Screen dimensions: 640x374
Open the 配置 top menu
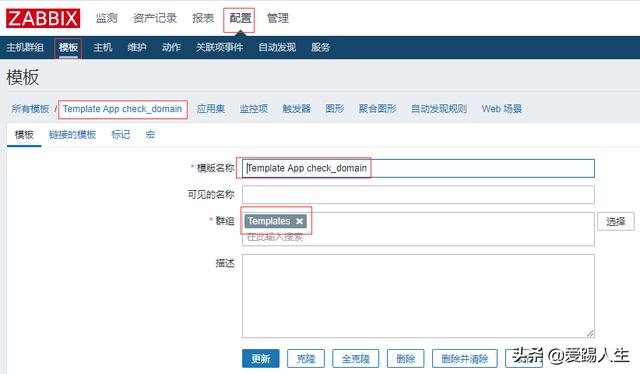click(x=240, y=18)
